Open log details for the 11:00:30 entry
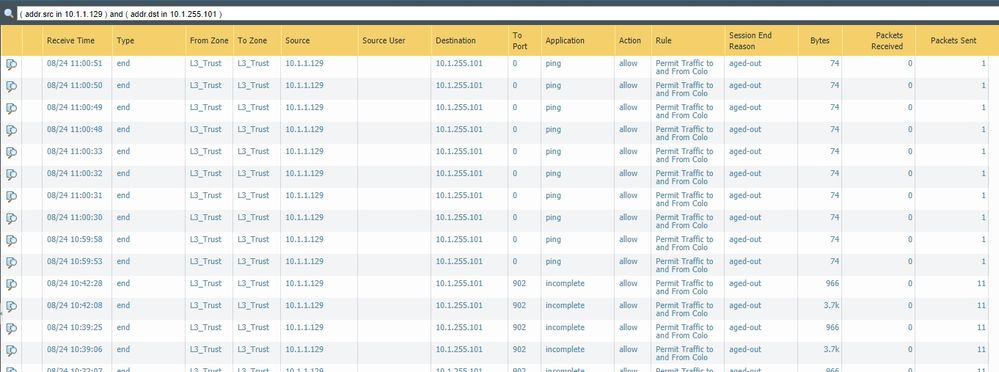 pos(11,218)
